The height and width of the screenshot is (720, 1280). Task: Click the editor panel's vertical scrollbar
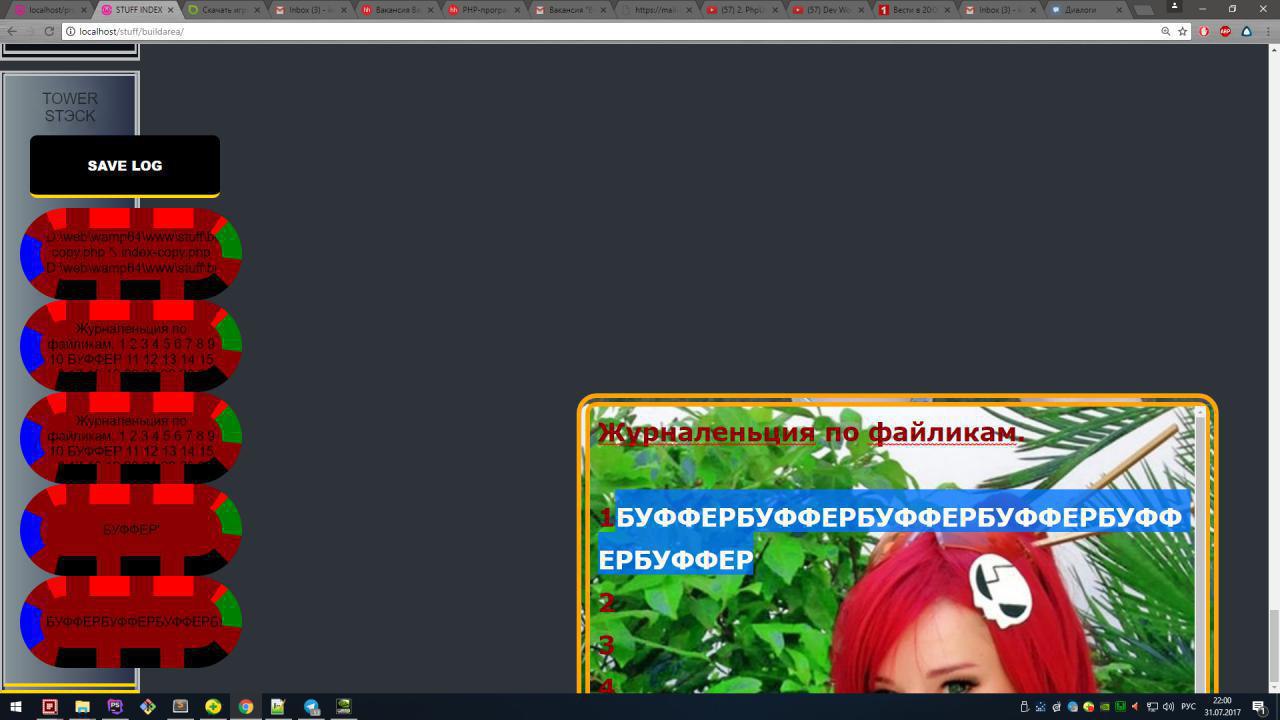1200,550
